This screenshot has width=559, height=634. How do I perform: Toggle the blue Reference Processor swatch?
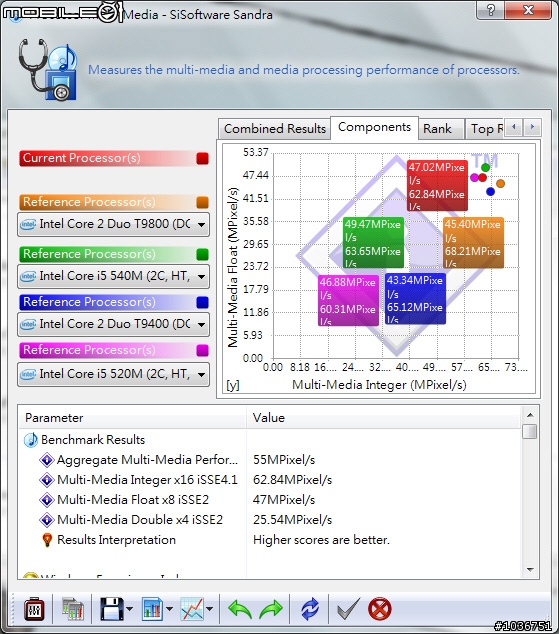point(203,302)
